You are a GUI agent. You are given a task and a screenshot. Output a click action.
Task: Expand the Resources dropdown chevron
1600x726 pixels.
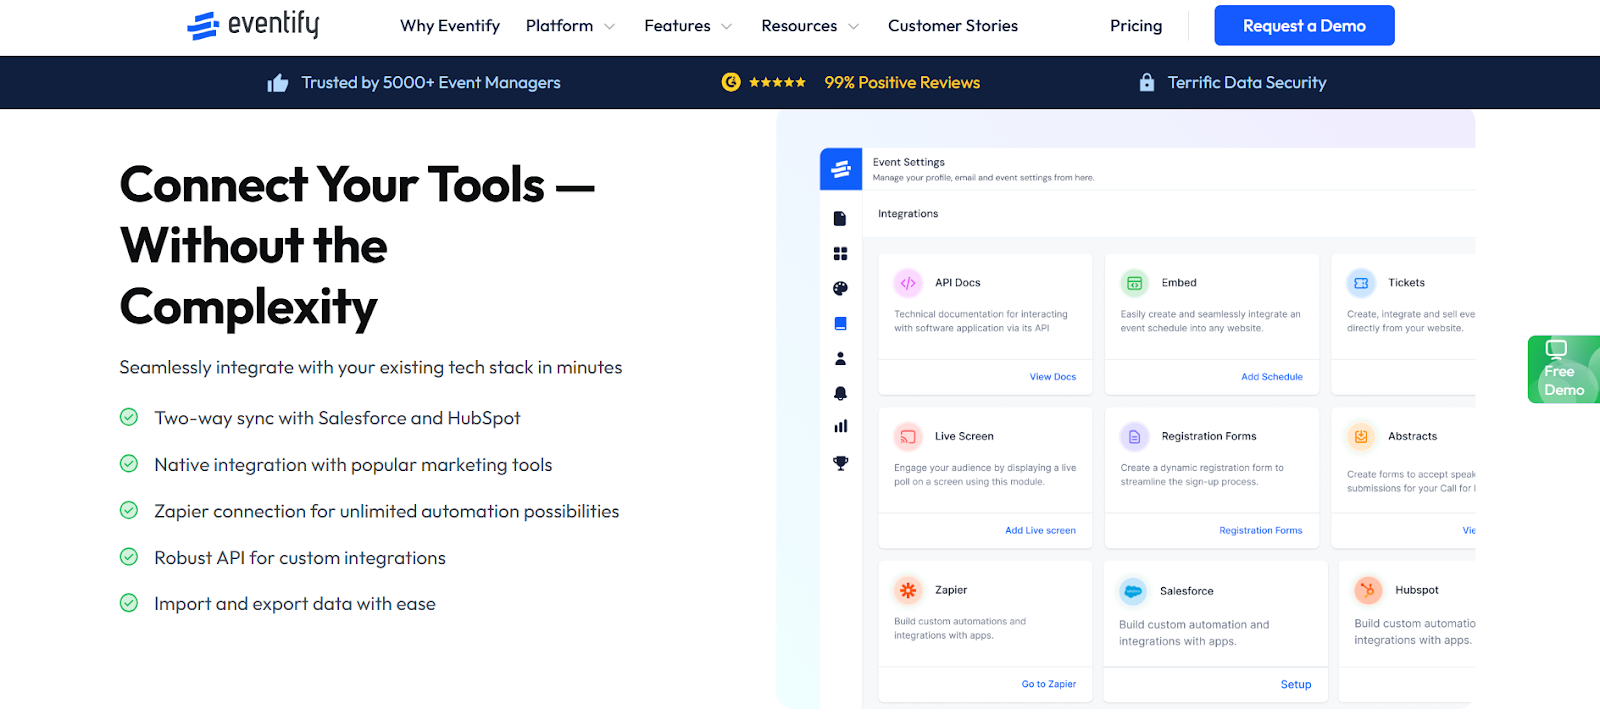point(853,27)
